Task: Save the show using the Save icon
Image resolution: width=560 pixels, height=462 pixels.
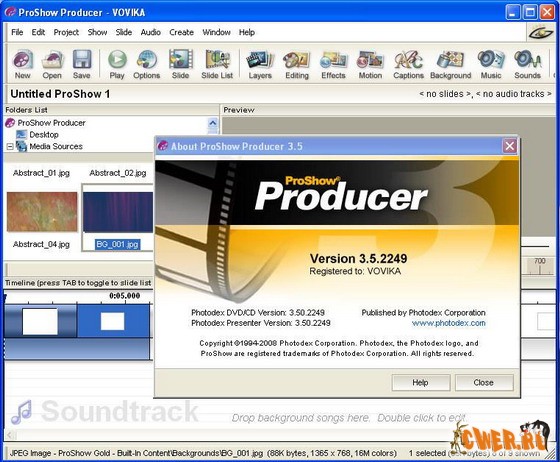Action: pos(82,64)
